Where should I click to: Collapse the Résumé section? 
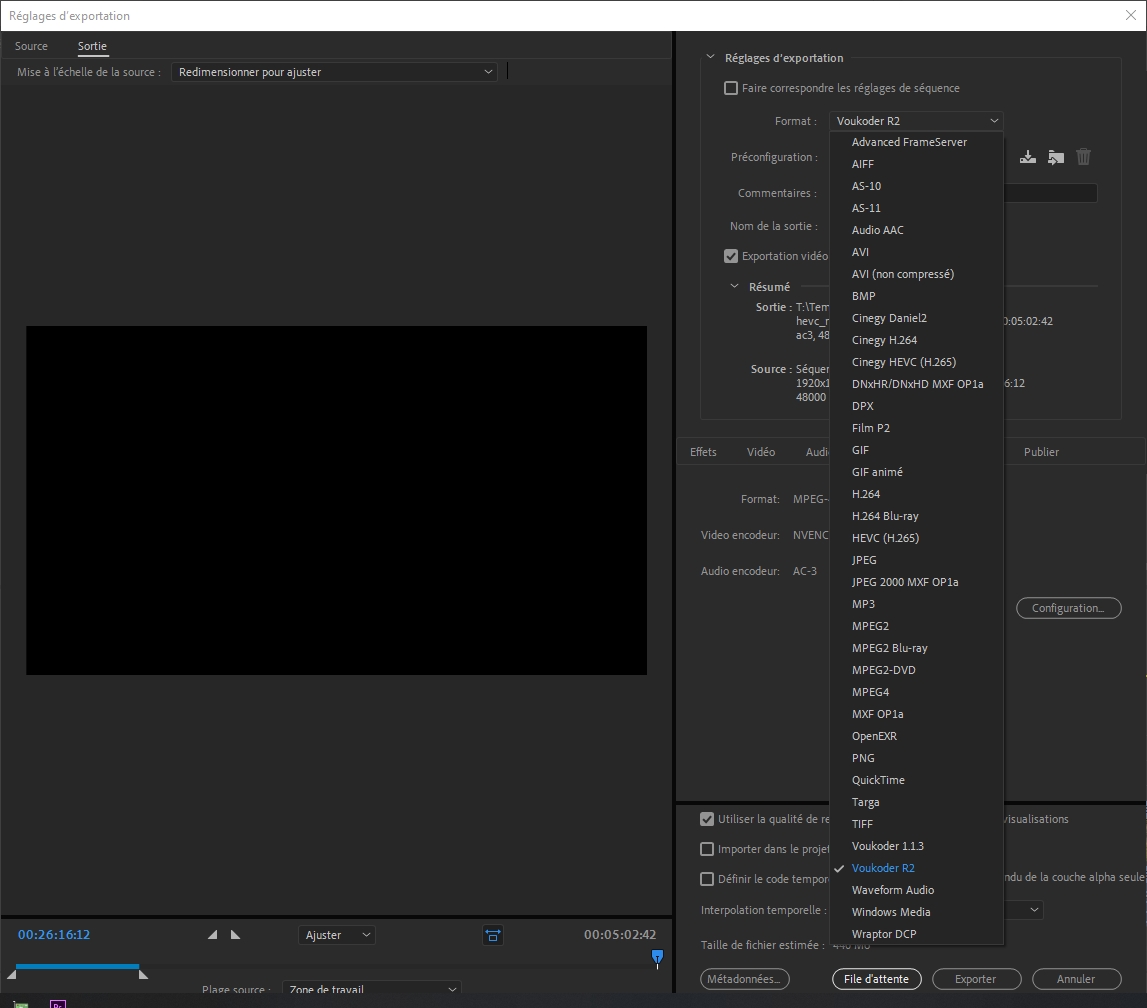tap(734, 286)
